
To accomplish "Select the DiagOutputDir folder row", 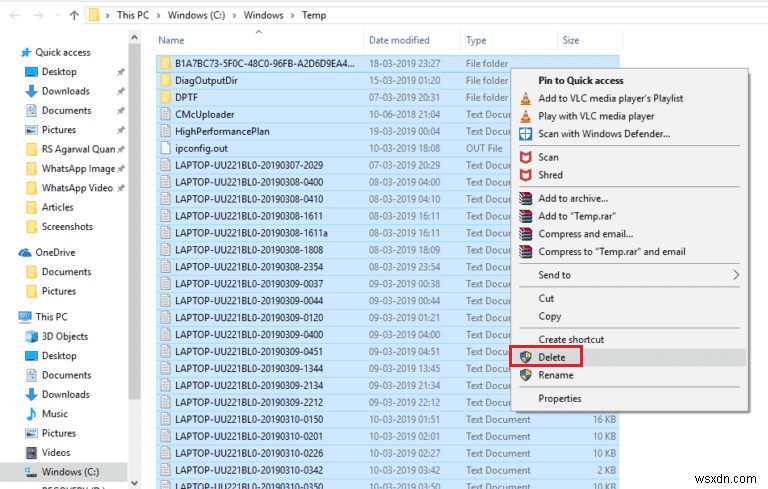I will pyautogui.click(x=333, y=80).
